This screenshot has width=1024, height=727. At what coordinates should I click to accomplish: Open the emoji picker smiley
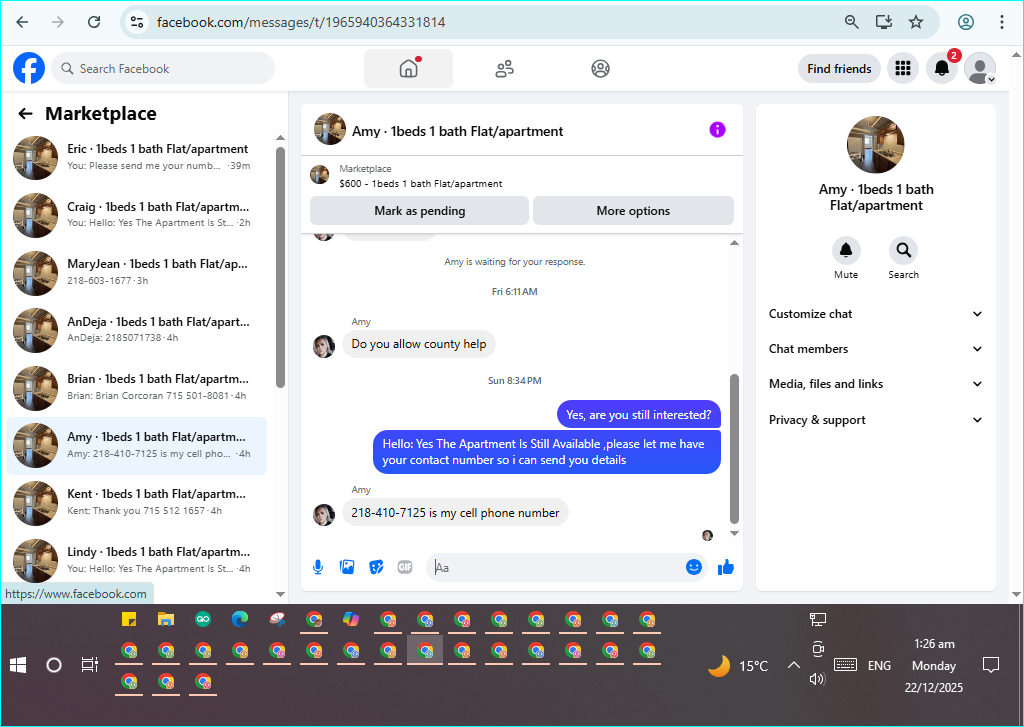click(694, 567)
